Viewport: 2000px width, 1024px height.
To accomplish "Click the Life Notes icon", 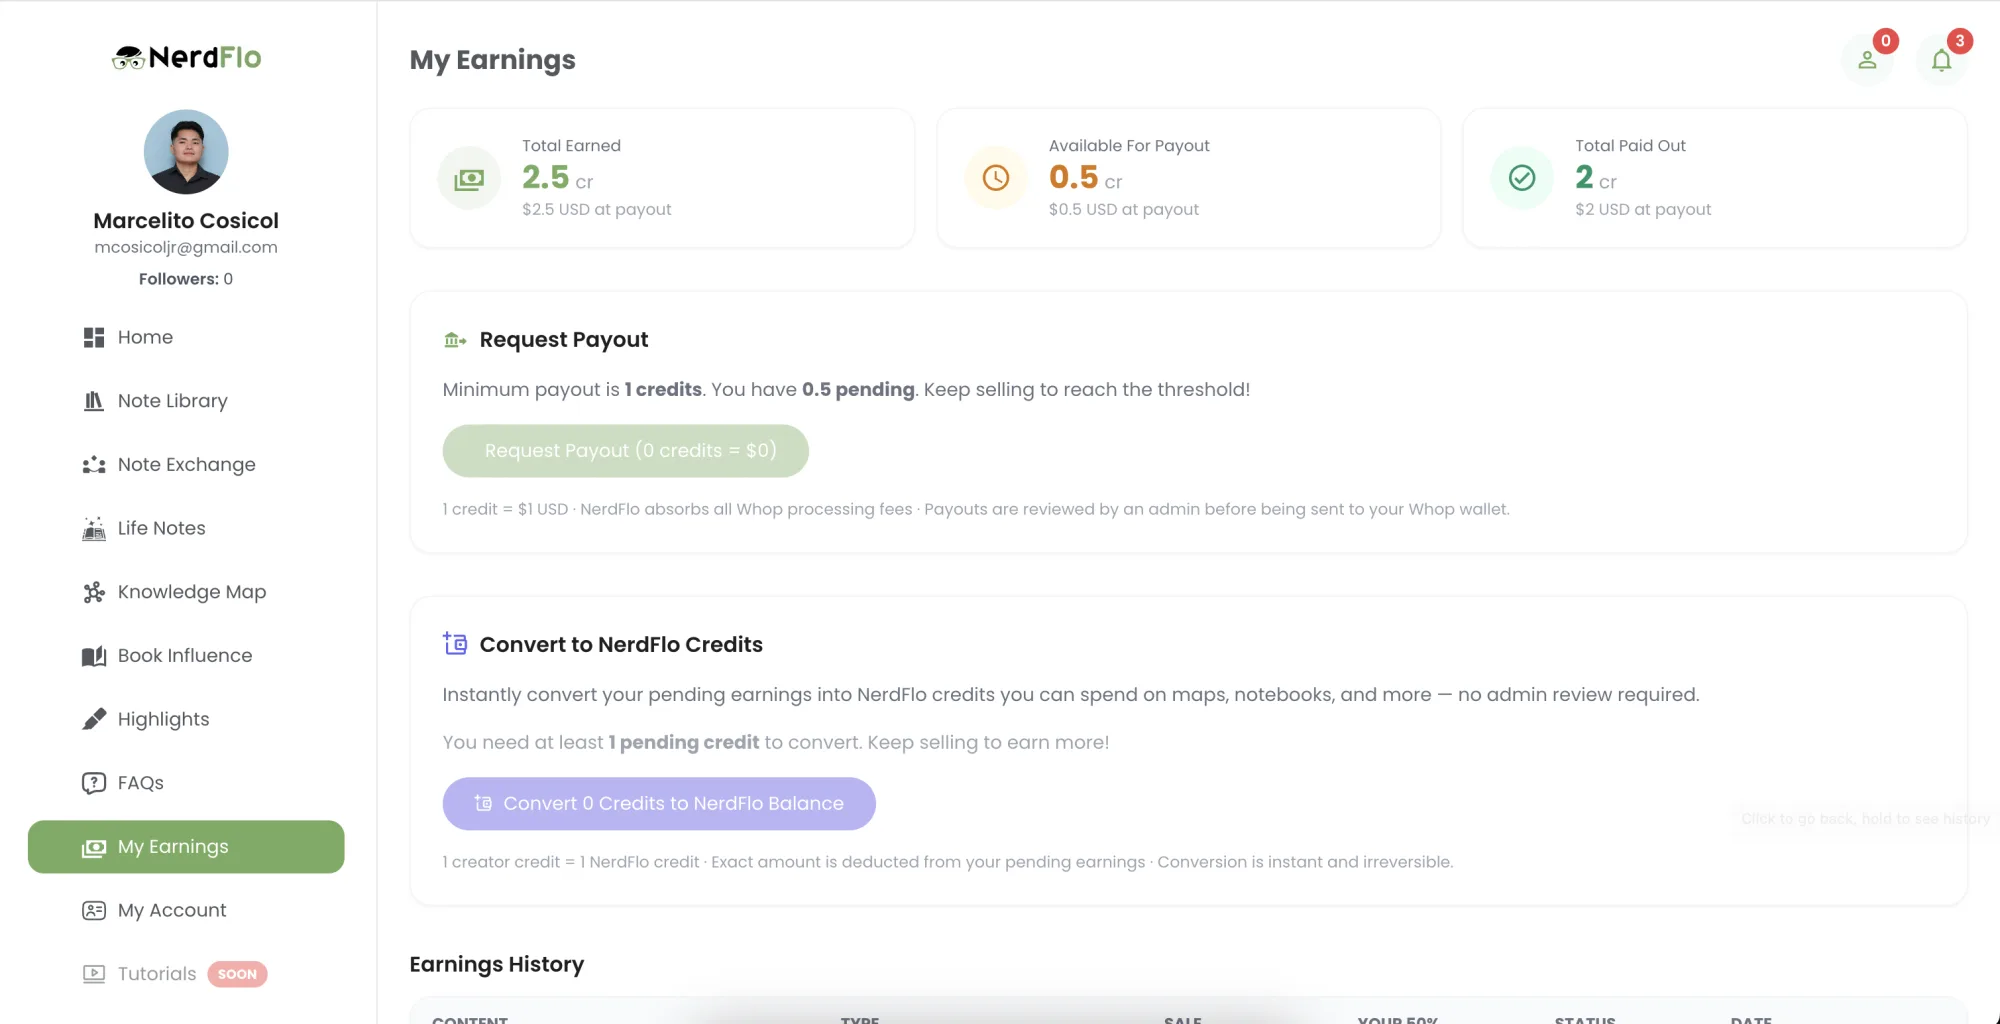I will point(94,528).
